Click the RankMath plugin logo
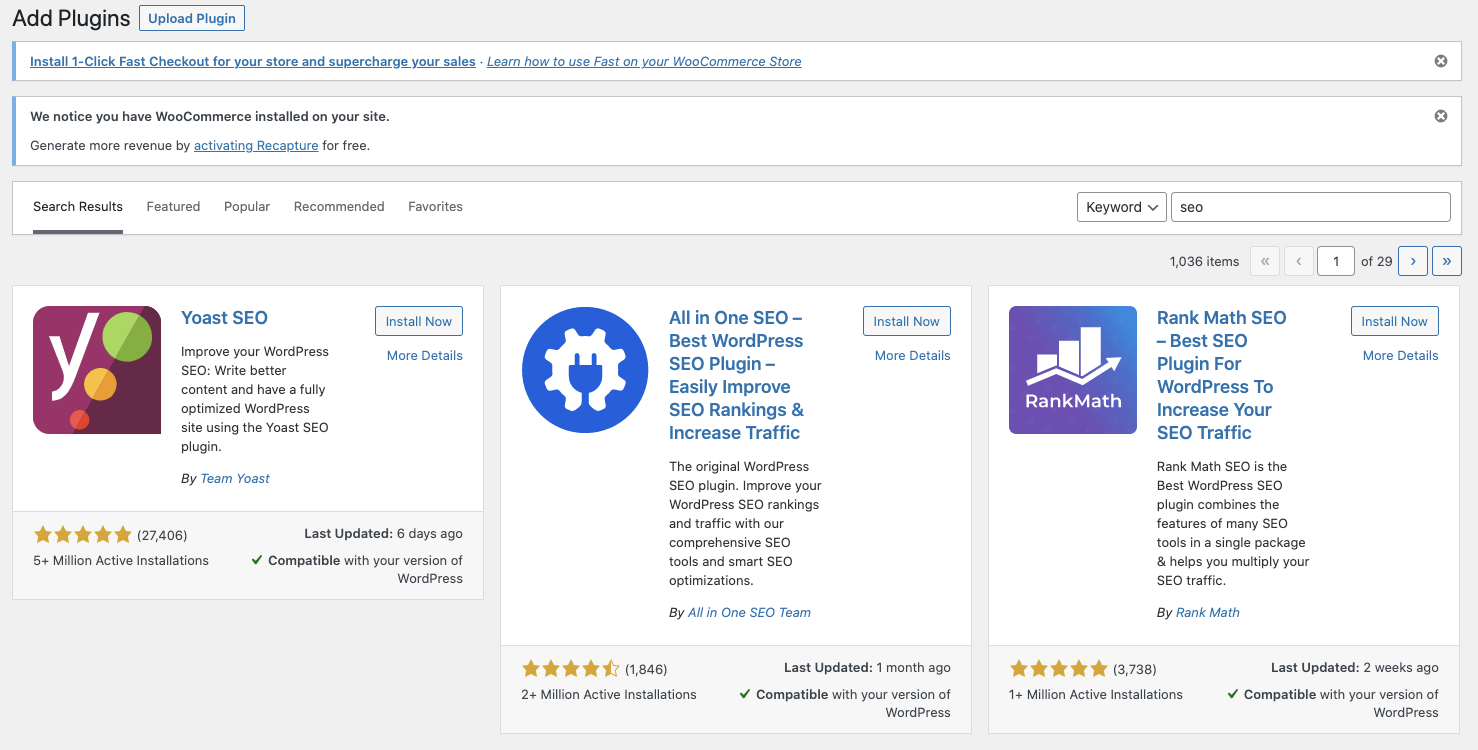 tap(1073, 370)
